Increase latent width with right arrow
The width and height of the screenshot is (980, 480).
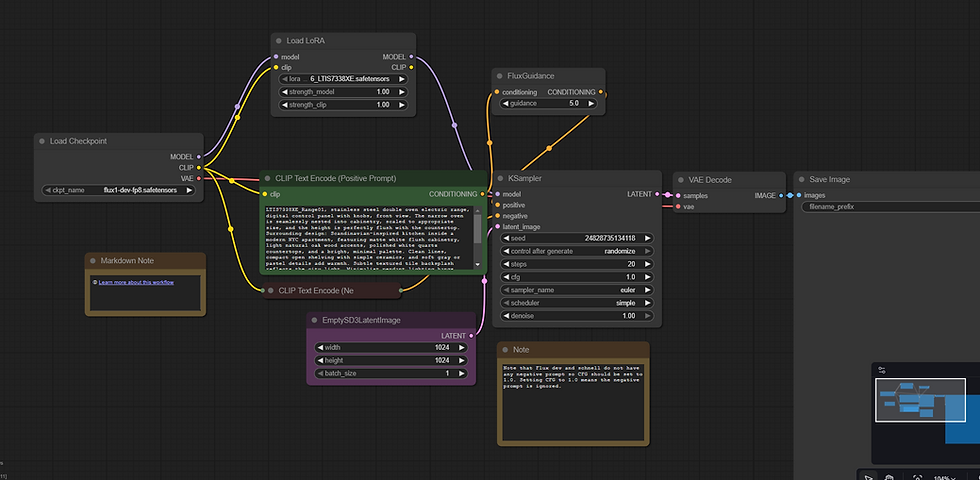point(461,348)
